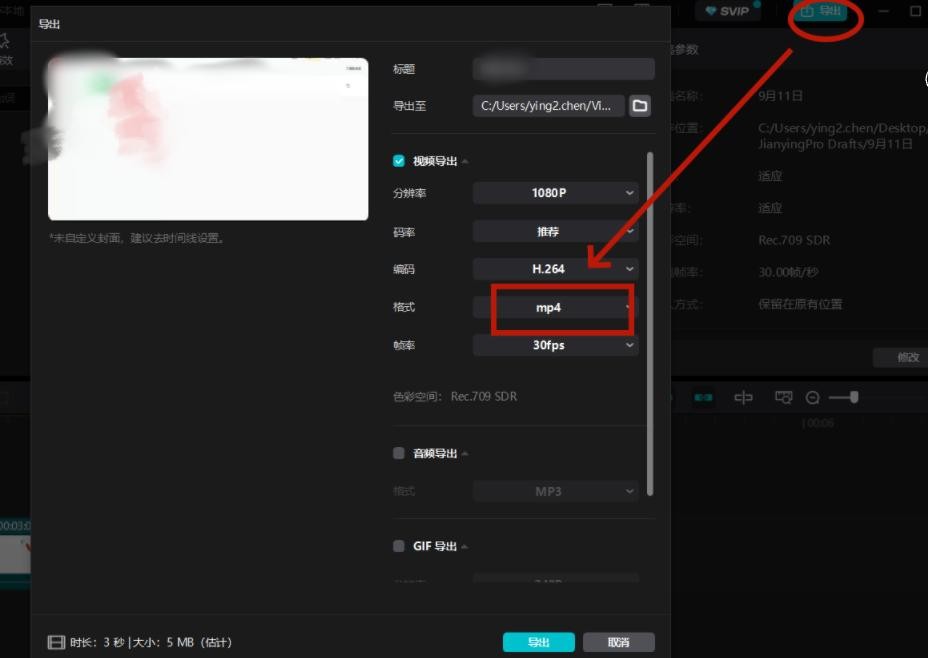928x658 pixels.
Task: Click the folder icon beside export path
Action: (x=640, y=106)
